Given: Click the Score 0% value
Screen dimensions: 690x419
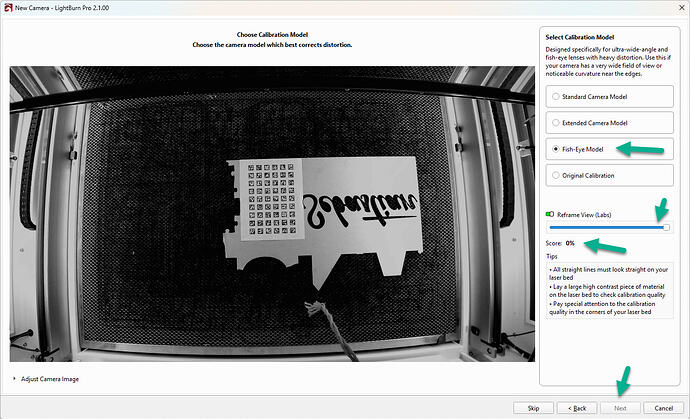Looking at the screenshot, I should pos(570,243).
